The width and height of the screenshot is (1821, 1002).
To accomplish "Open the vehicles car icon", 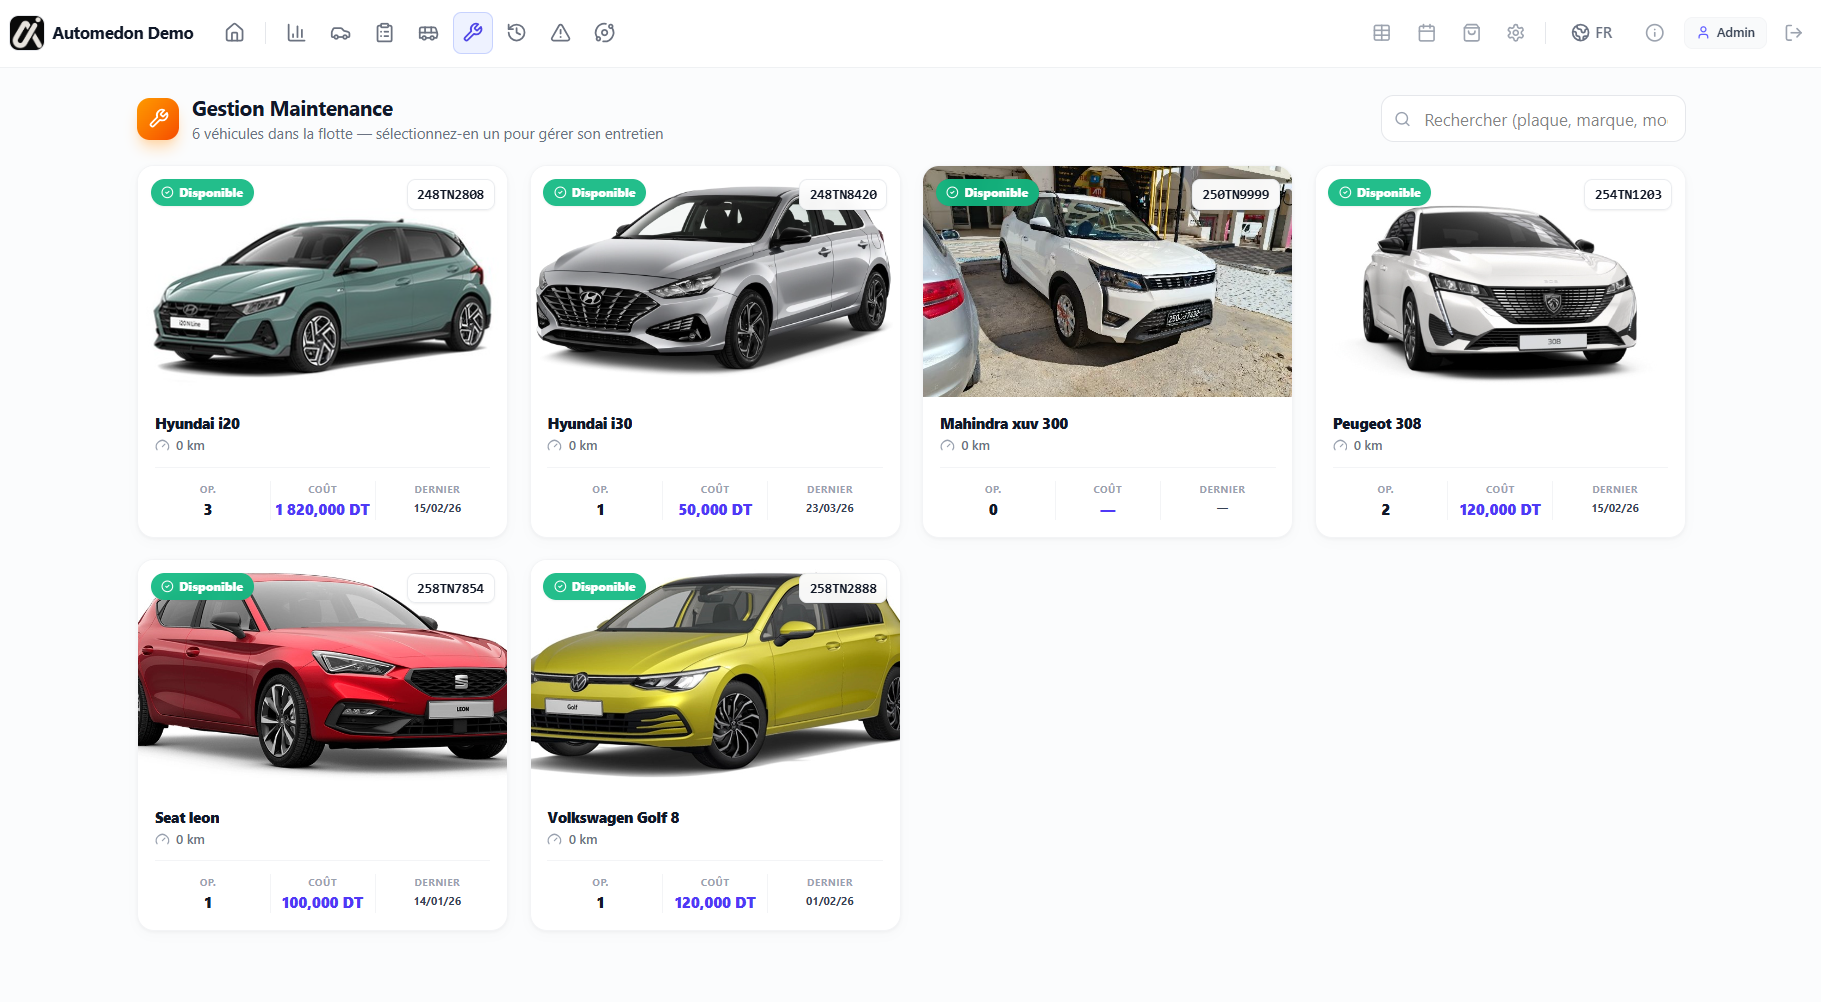I will click(x=340, y=33).
